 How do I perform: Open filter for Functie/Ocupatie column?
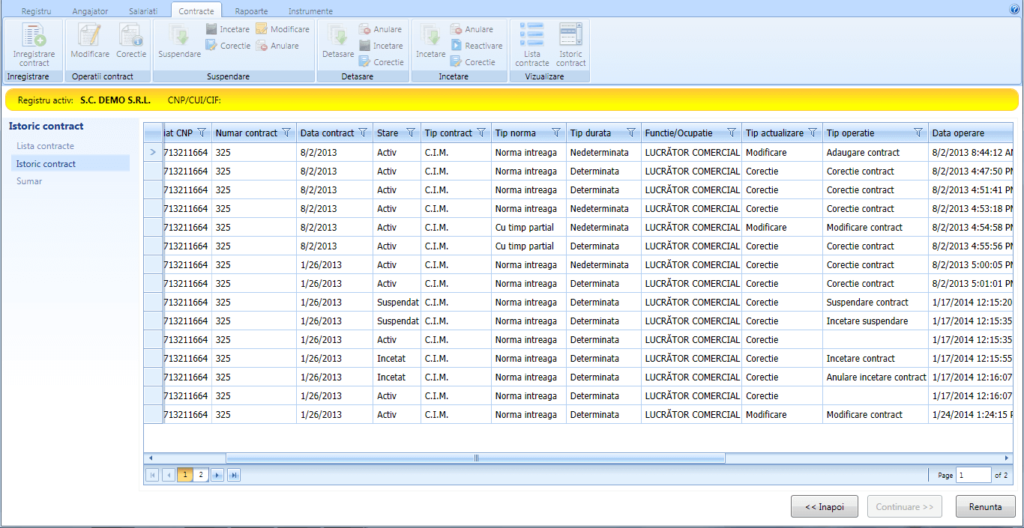point(732,133)
